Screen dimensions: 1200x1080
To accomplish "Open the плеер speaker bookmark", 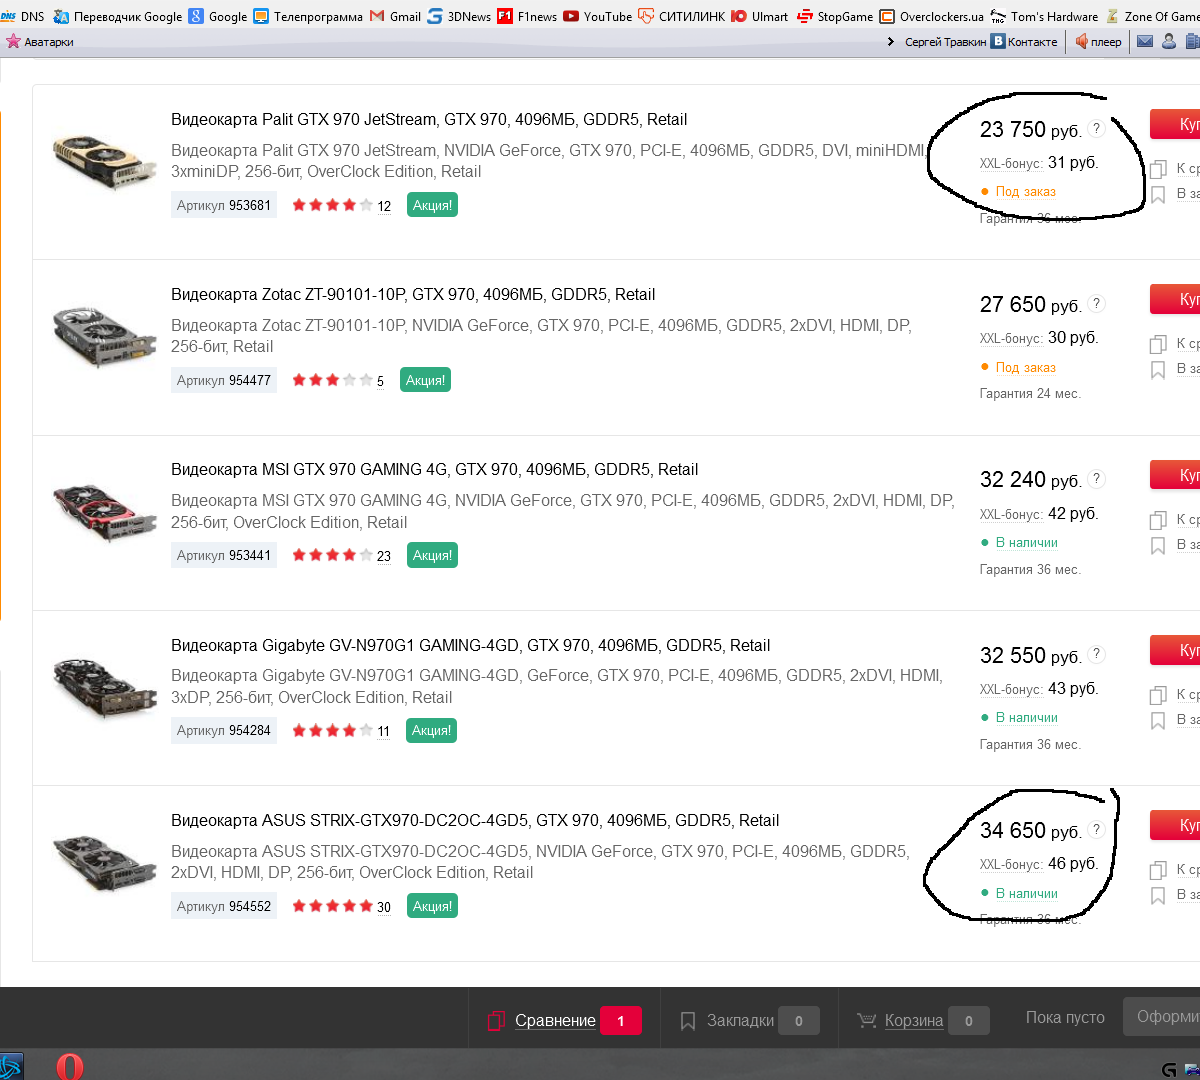I will tap(1098, 42).
